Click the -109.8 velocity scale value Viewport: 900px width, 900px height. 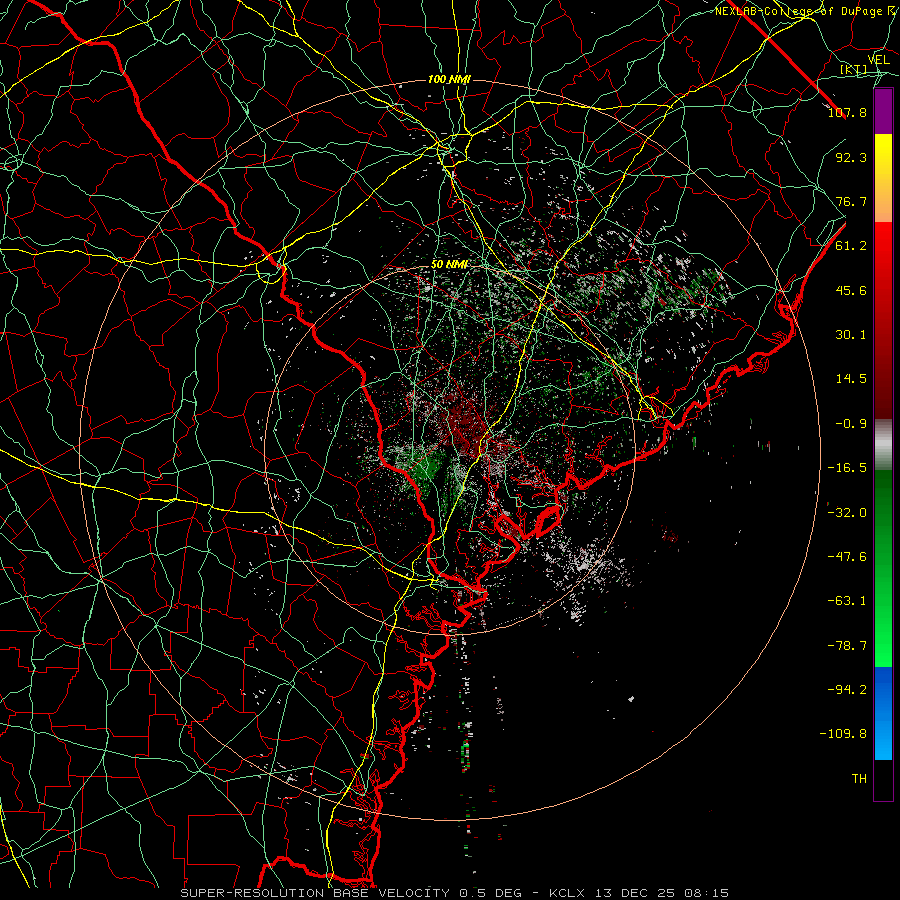coord(843,734)
